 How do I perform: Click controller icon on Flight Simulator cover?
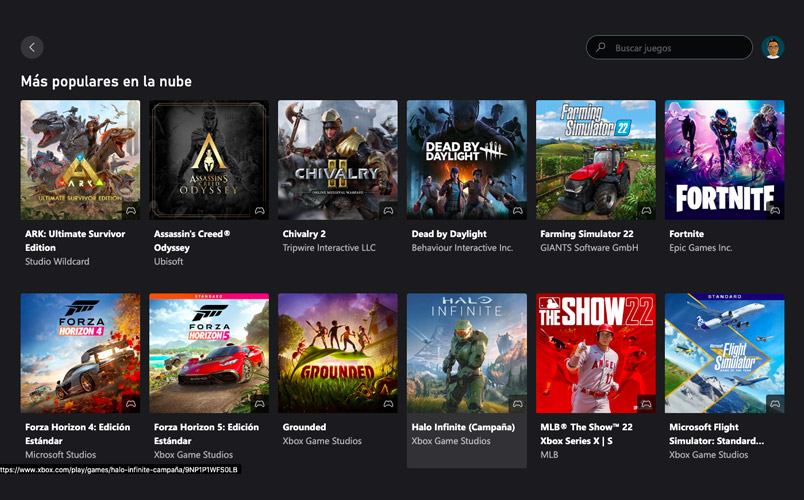[x=775, y=404]
